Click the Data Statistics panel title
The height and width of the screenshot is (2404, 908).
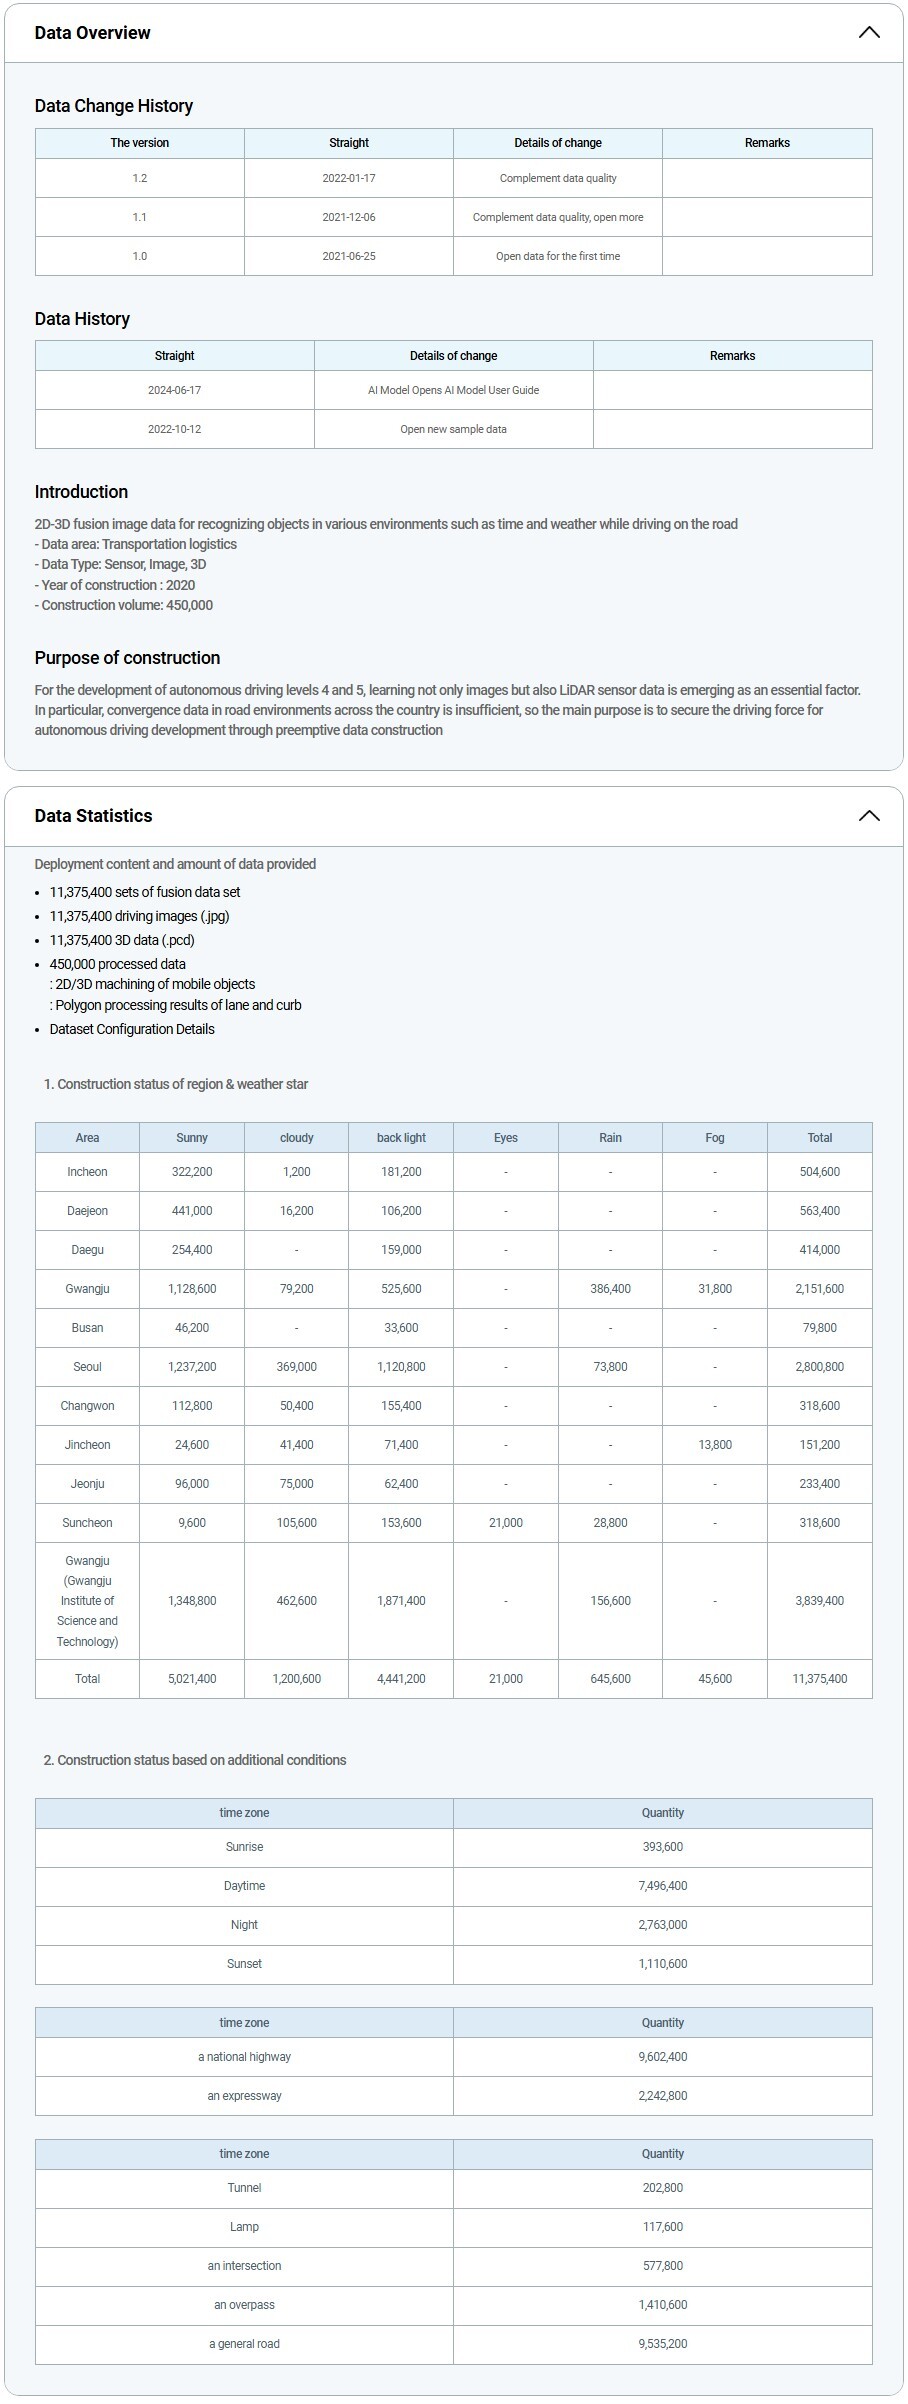[x=93, y=816]
